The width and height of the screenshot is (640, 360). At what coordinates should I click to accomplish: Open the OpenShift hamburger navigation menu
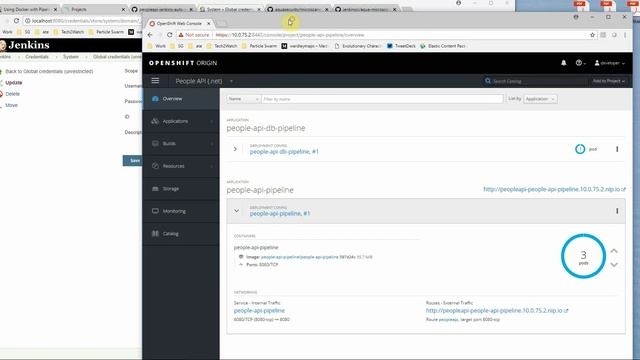(x=155, y=81)
